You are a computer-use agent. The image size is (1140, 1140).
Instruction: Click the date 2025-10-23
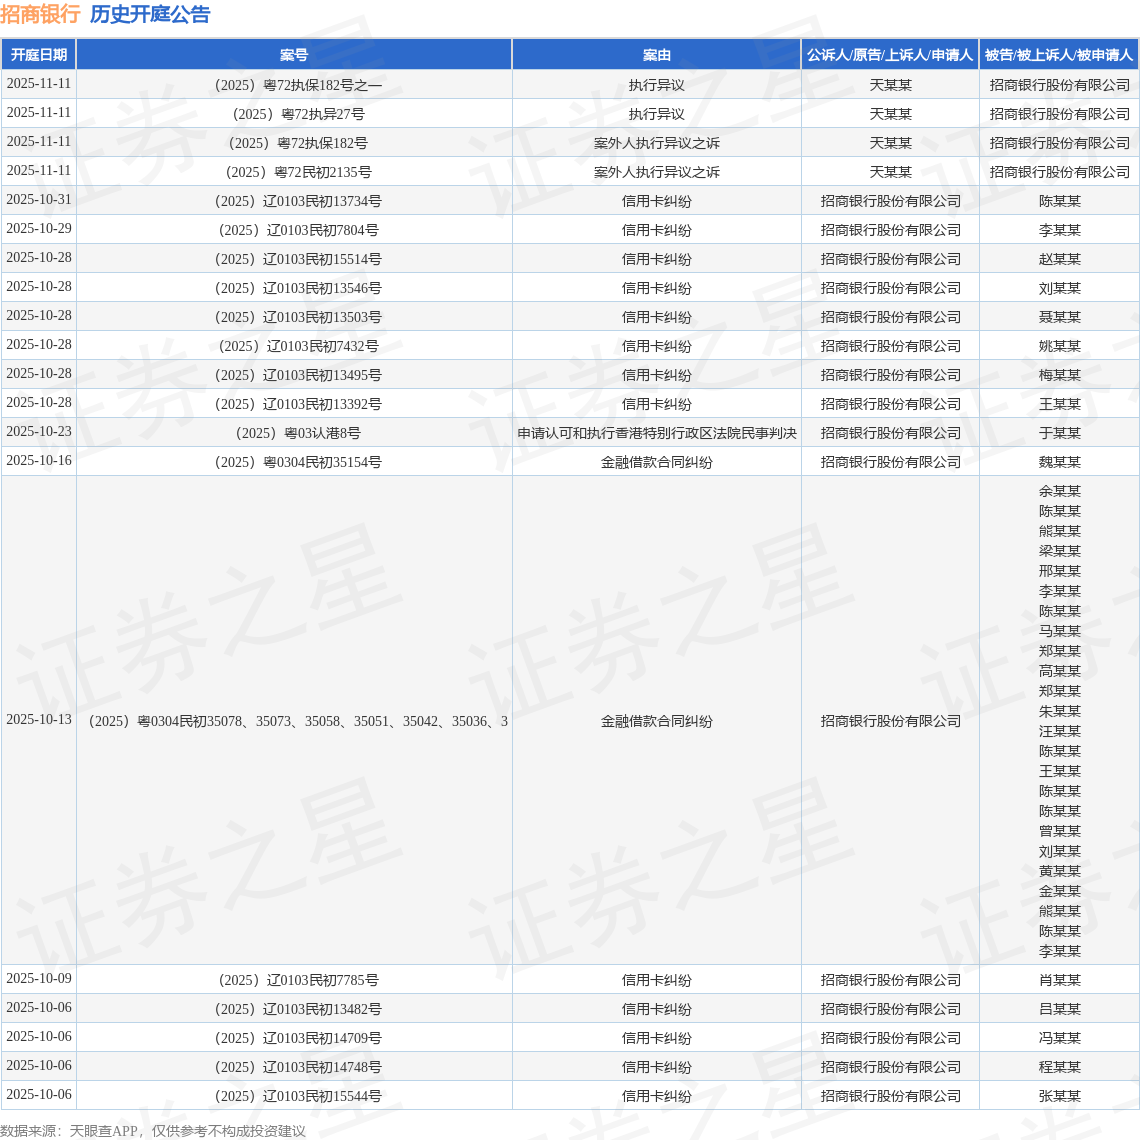(x=39, y=432)
